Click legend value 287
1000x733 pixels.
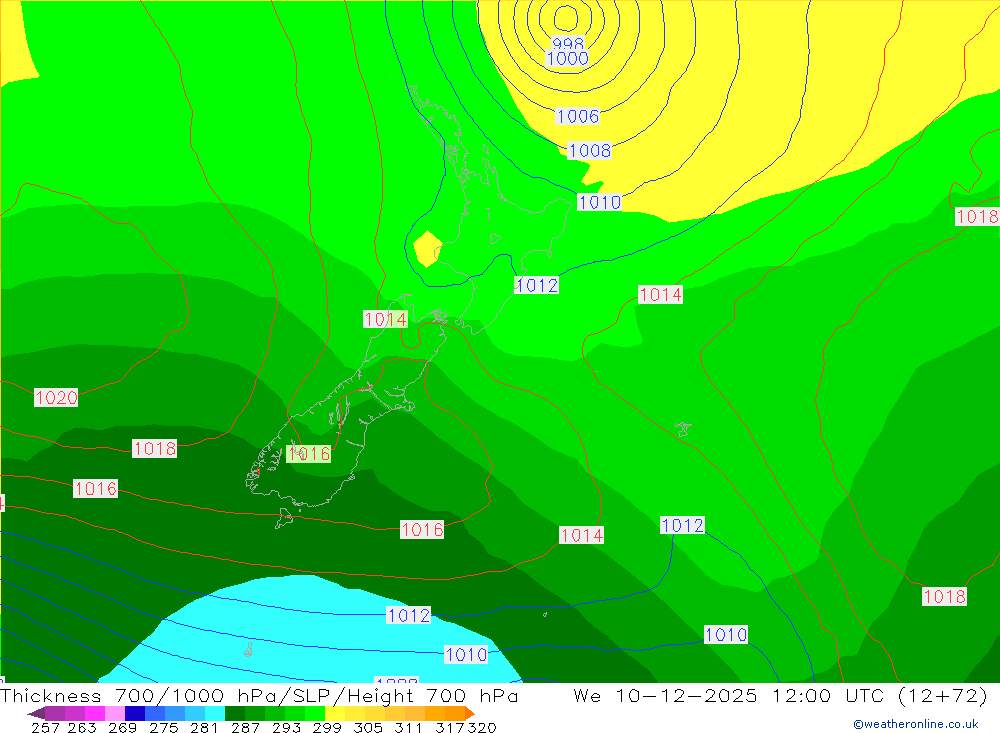(x=246, y=728)
